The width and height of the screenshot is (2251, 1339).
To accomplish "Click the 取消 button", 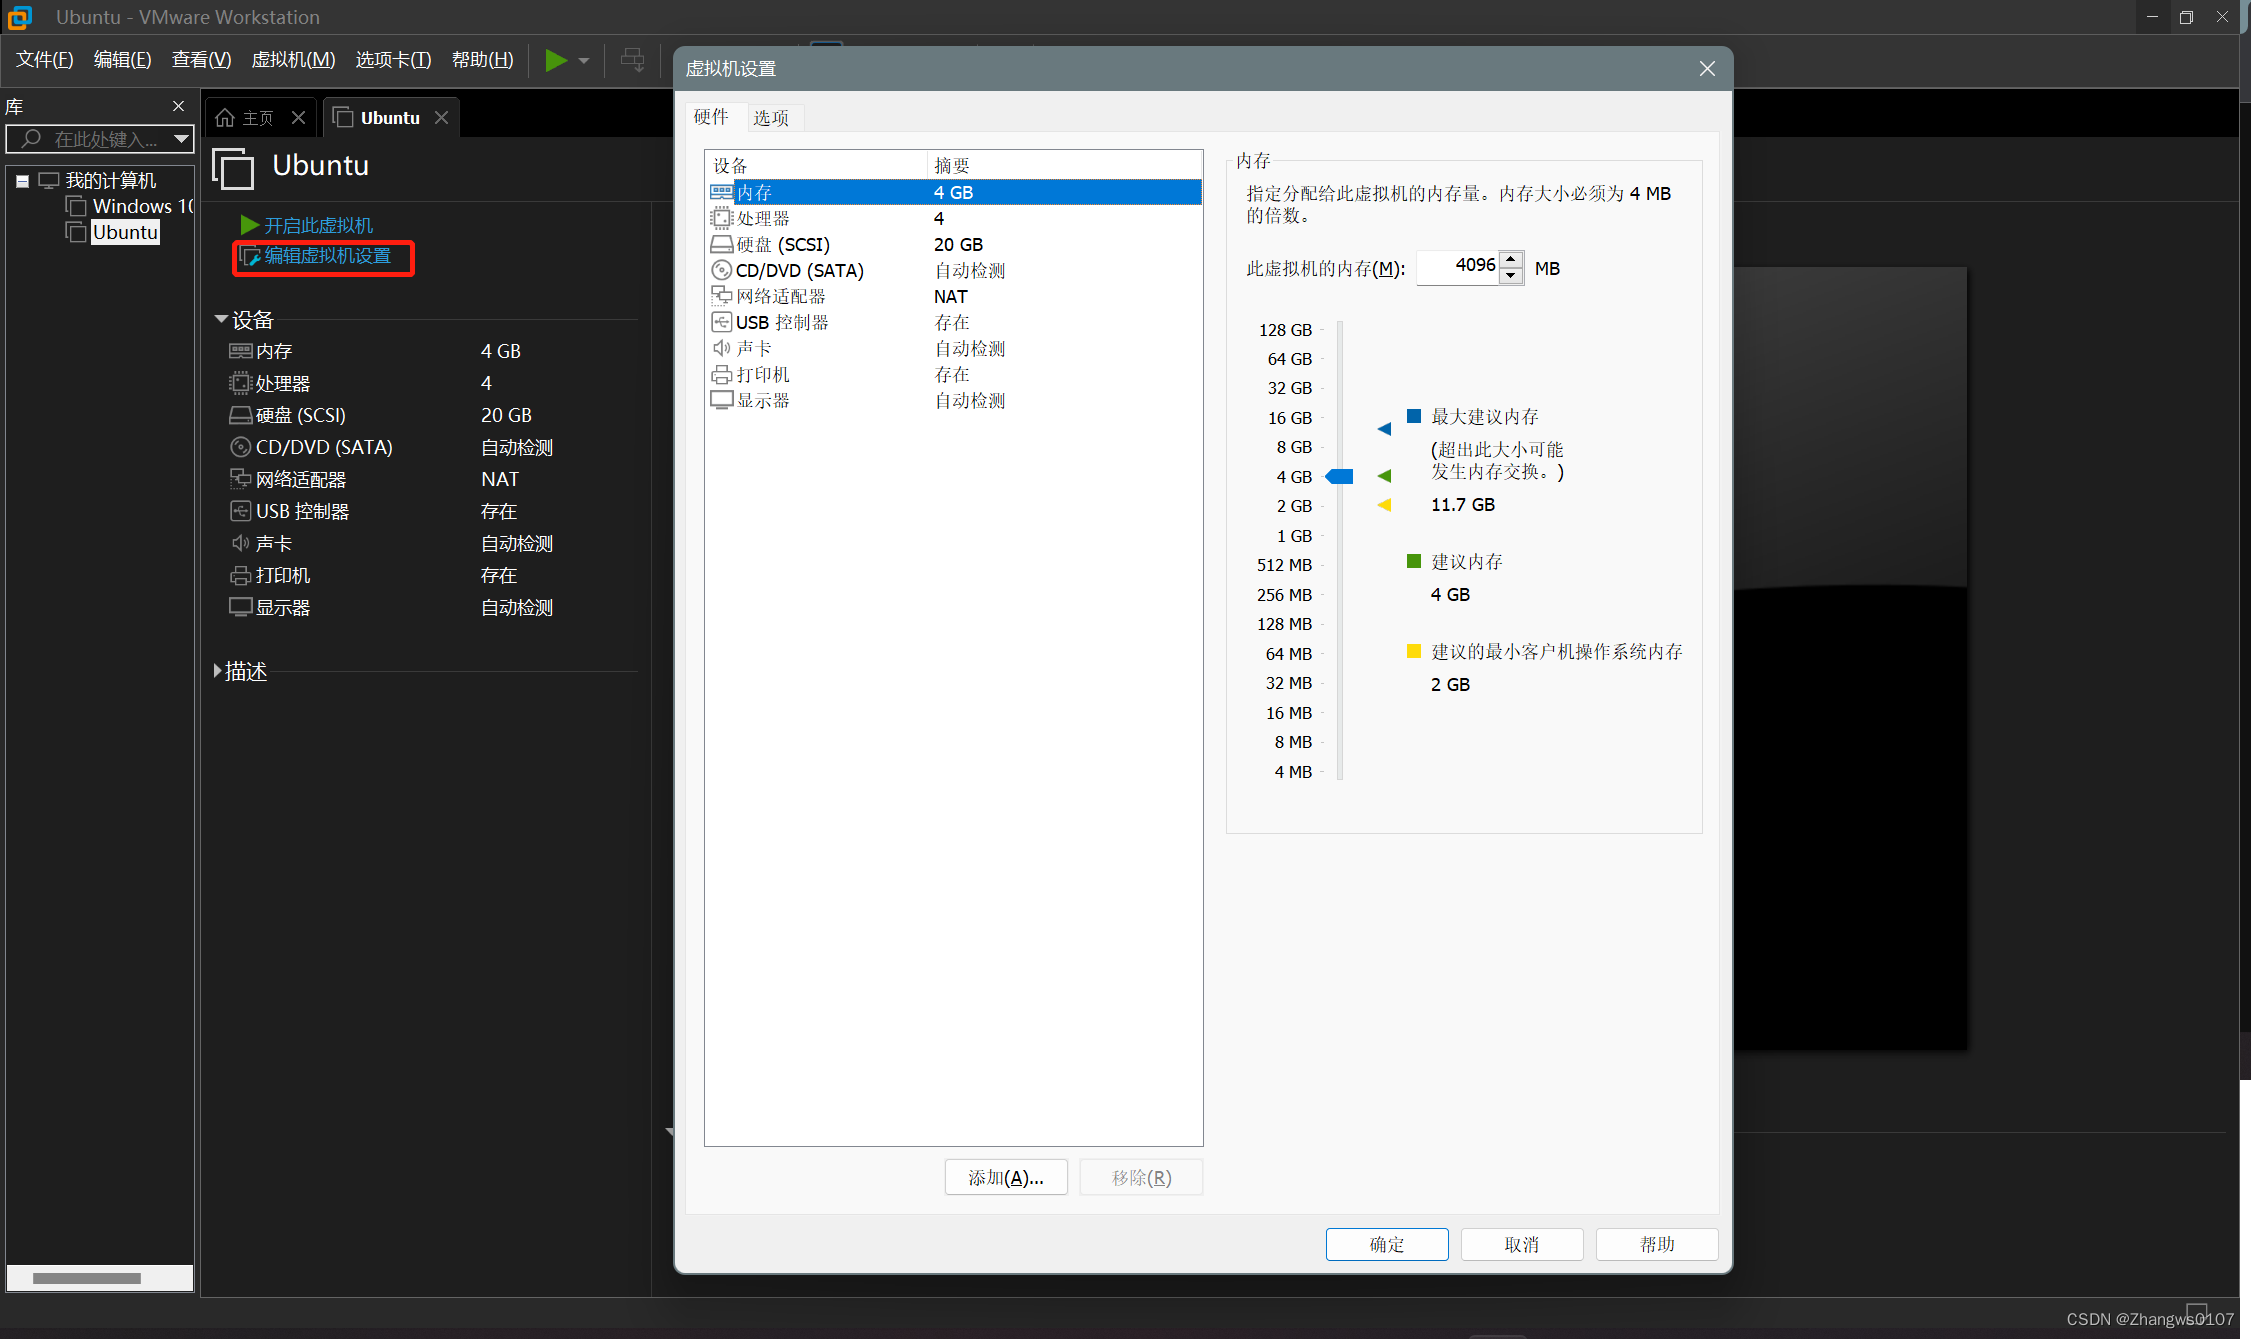I will pyautogui.click(x=1522, y=1244).
